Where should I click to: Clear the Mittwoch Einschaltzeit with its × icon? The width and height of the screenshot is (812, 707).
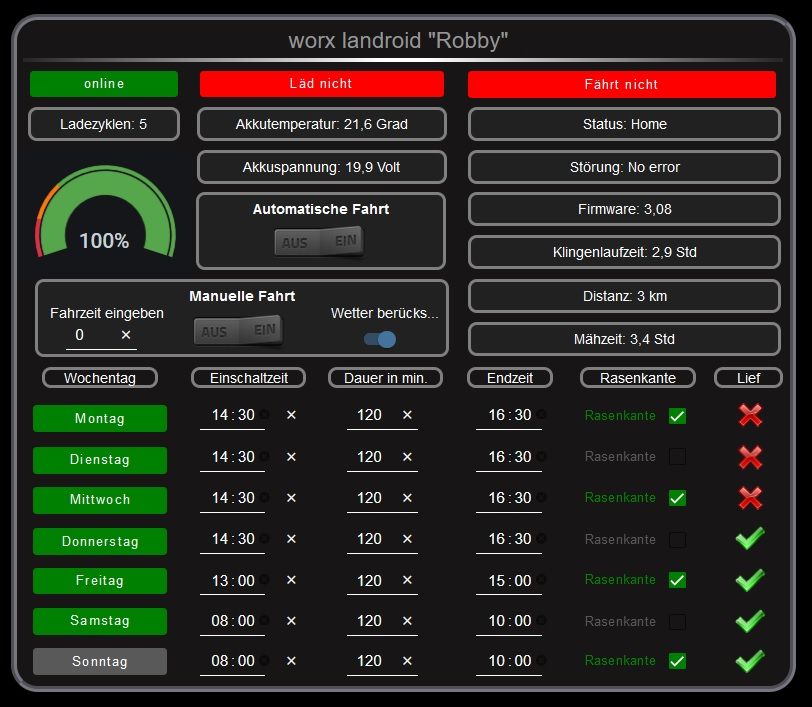[x=291, y=498]
